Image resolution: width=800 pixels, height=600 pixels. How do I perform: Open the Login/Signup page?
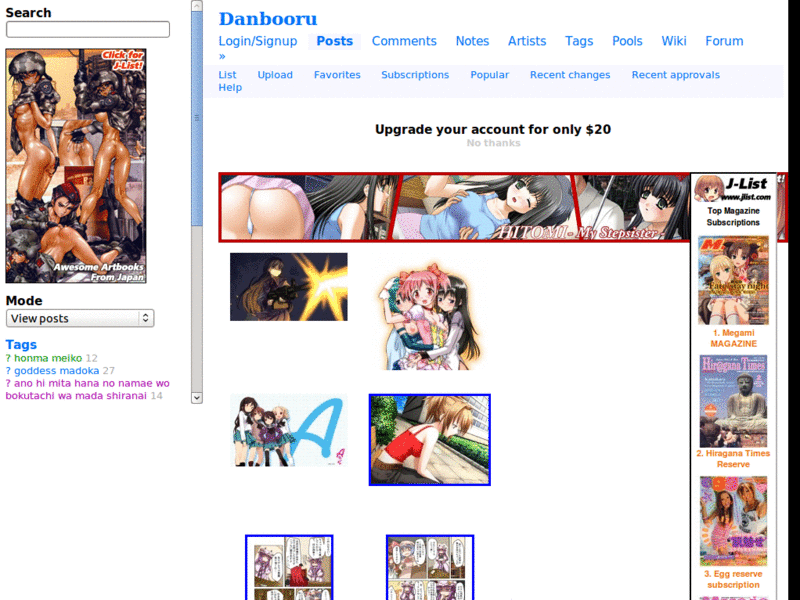coord(258,41)
